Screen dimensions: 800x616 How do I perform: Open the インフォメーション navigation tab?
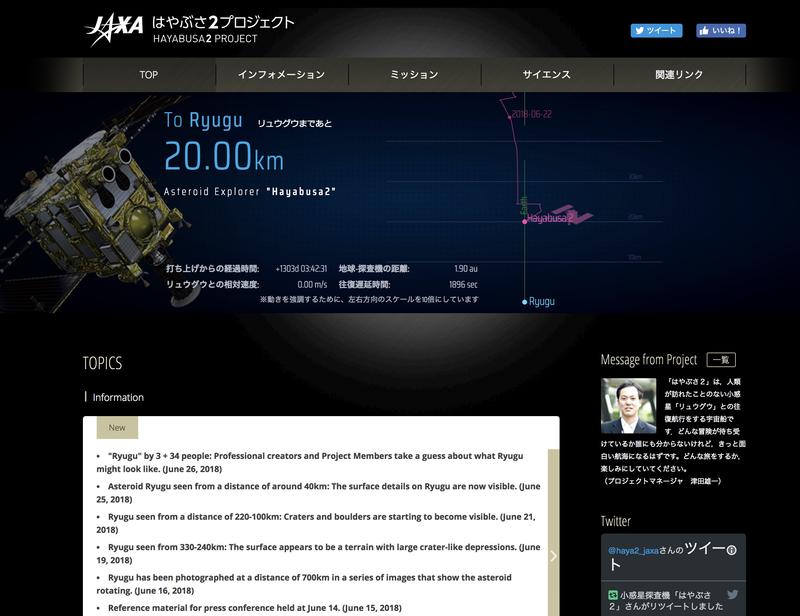tap(282, 75)
